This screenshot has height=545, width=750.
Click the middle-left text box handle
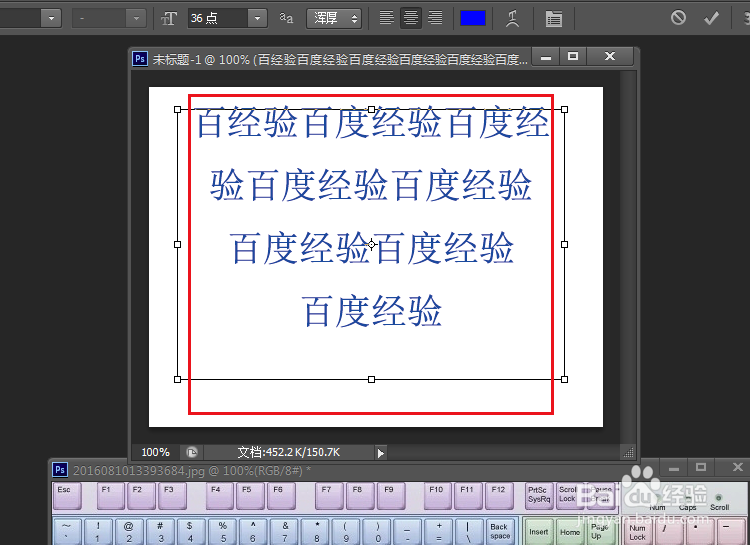[177, 245]
